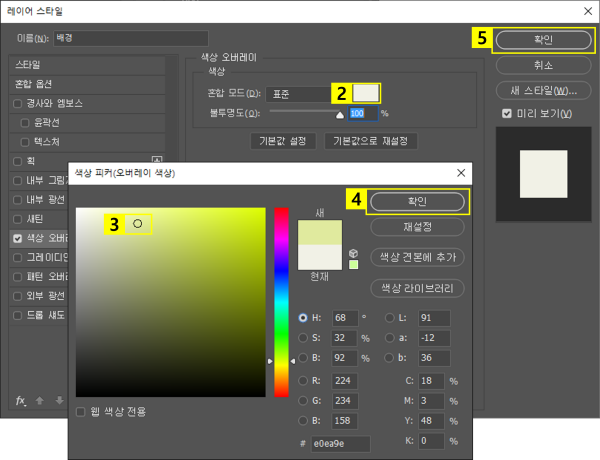Click the layer style preview thumbnail

543,174
